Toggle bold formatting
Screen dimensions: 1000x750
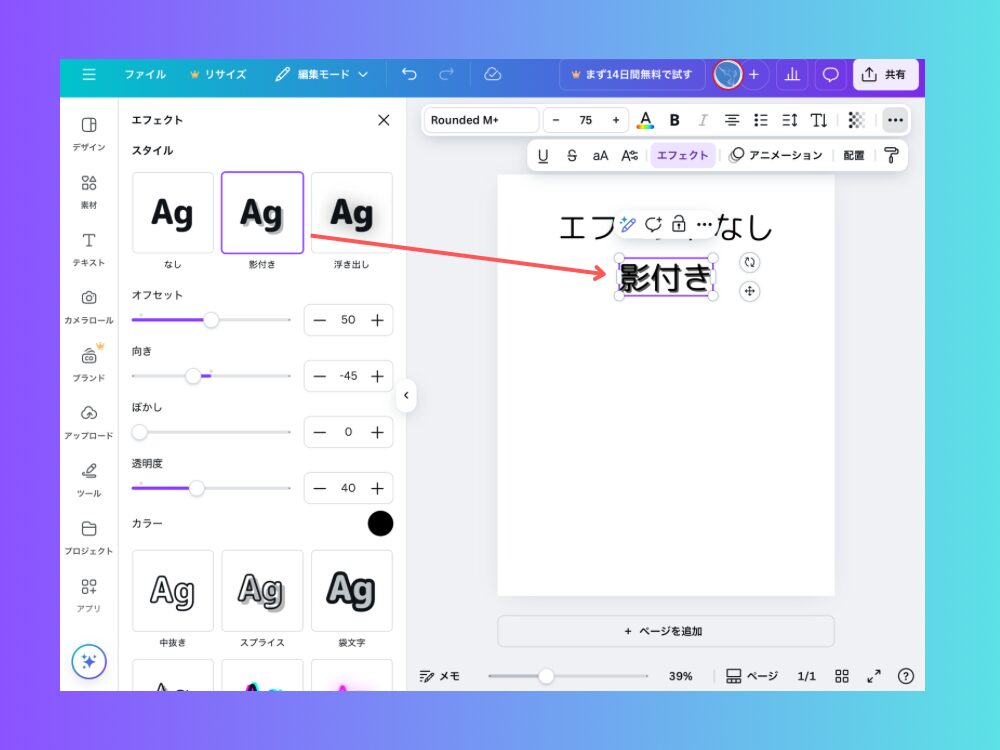pos(675,120)
